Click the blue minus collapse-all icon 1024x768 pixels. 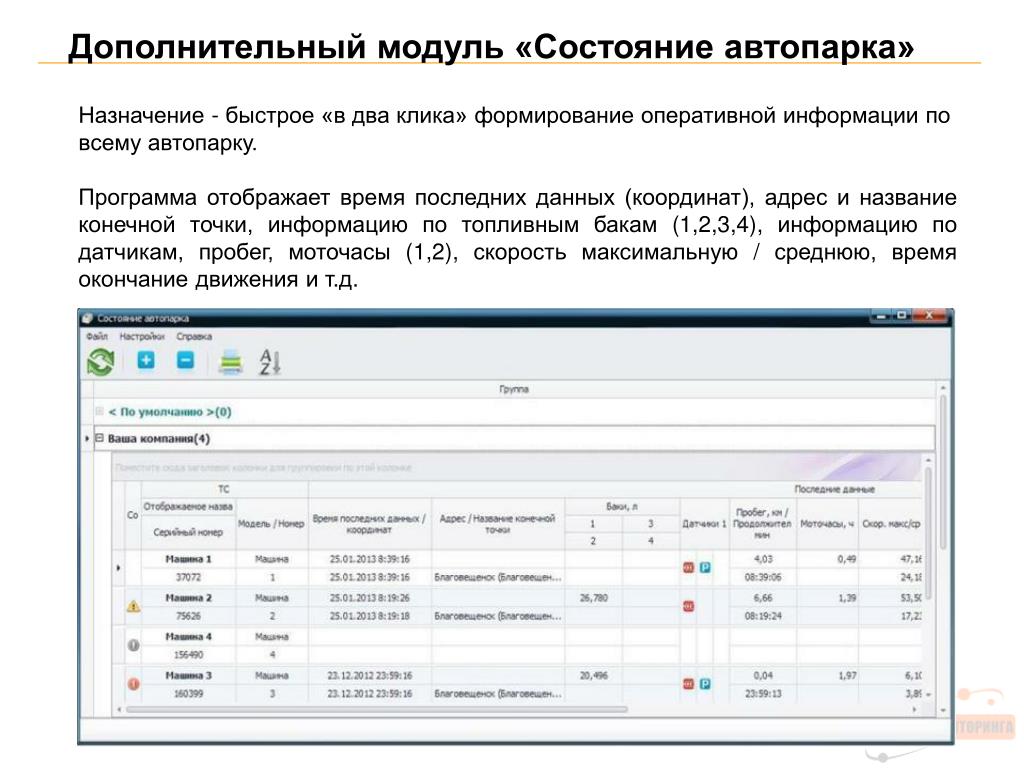click(185, 360)
